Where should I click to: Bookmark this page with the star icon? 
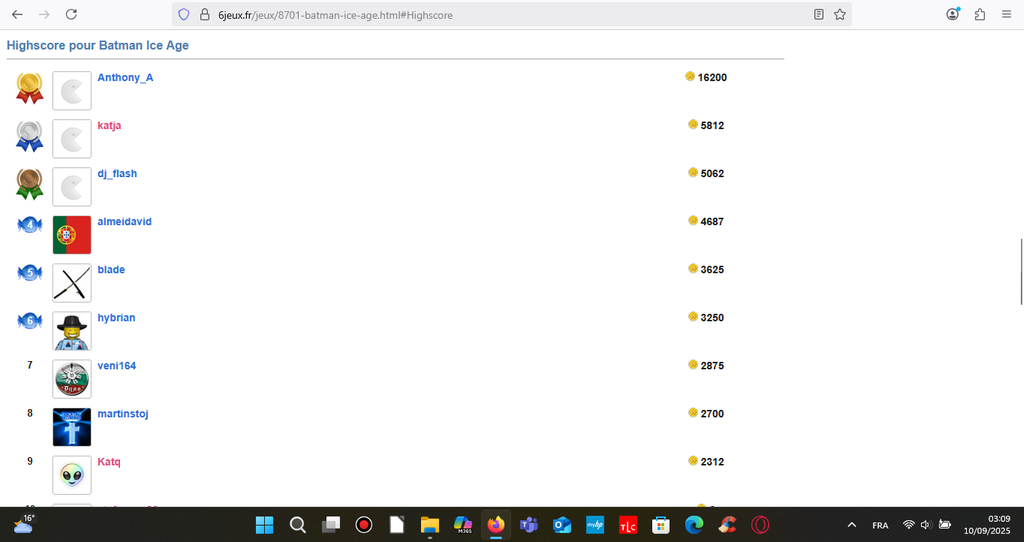pyautogui.click(x=840, y=15)
